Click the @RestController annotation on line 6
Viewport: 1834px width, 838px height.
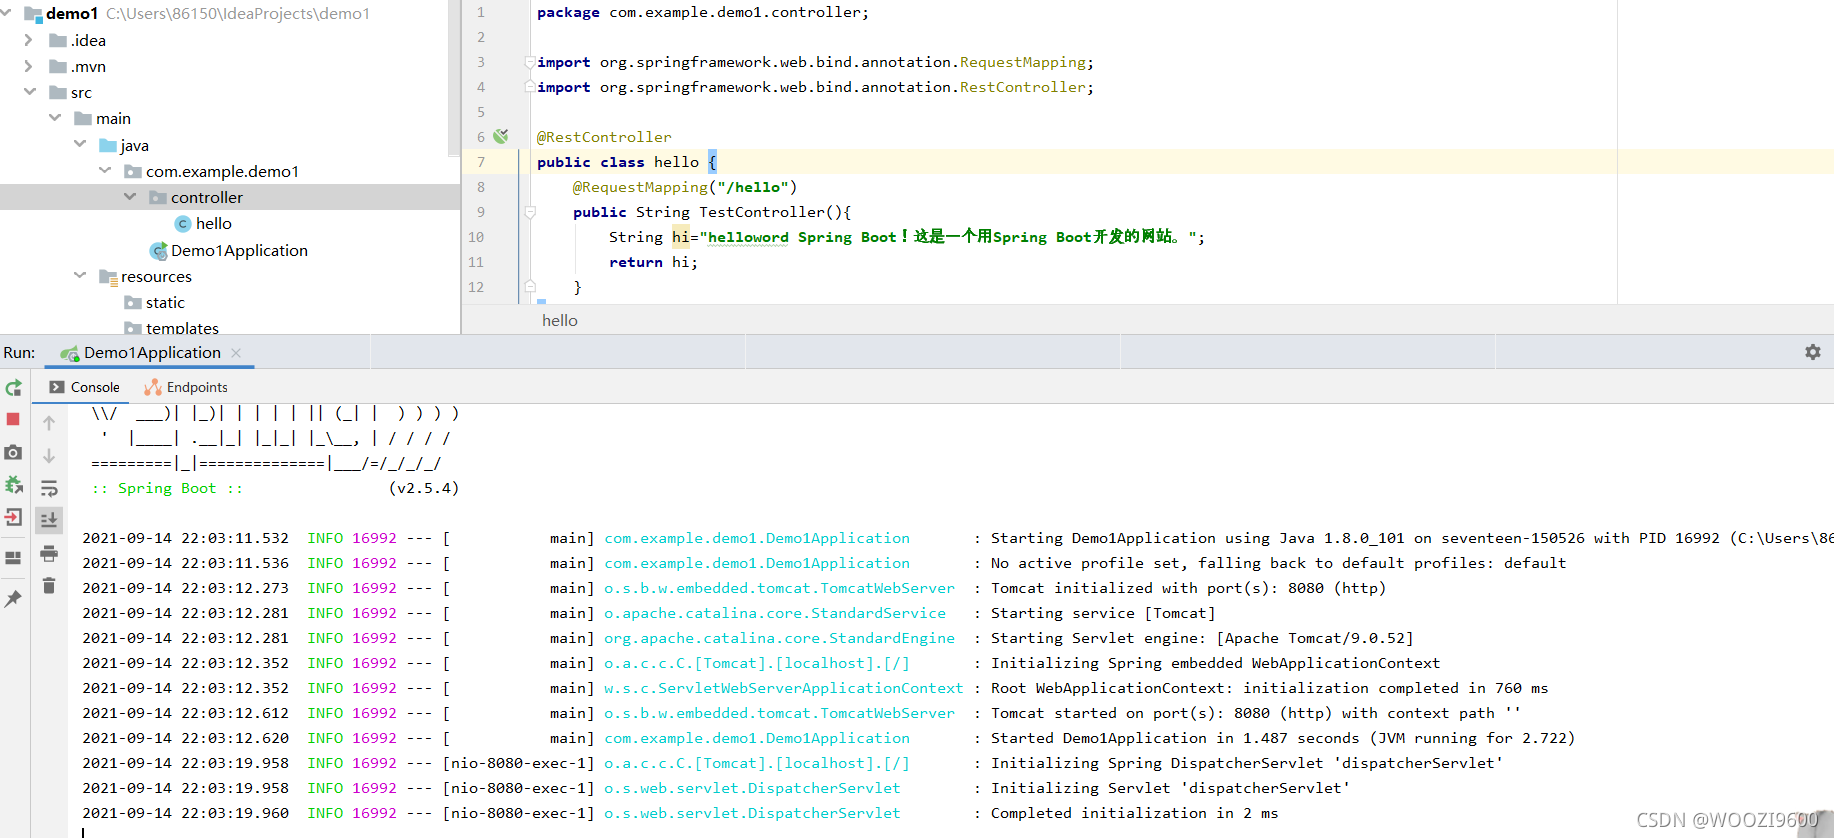click(604, 137)
